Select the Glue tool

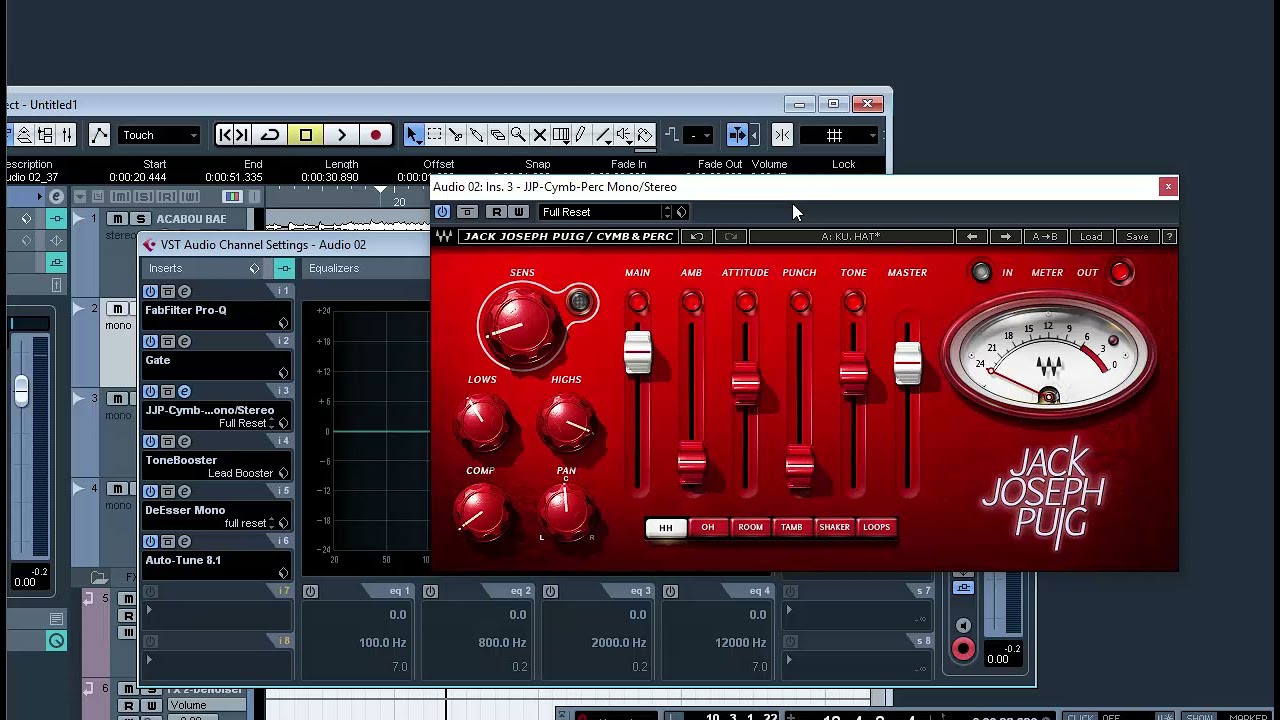[x=477, y=135]
